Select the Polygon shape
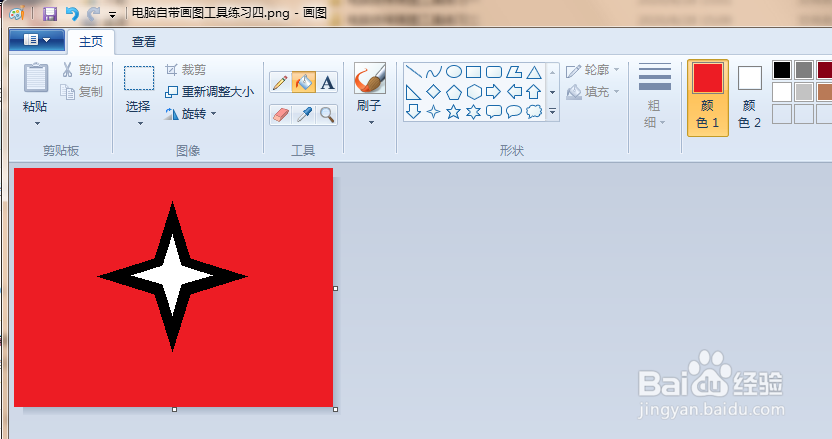The height and width of the screenshot is (439, 832). coord(514,72)
